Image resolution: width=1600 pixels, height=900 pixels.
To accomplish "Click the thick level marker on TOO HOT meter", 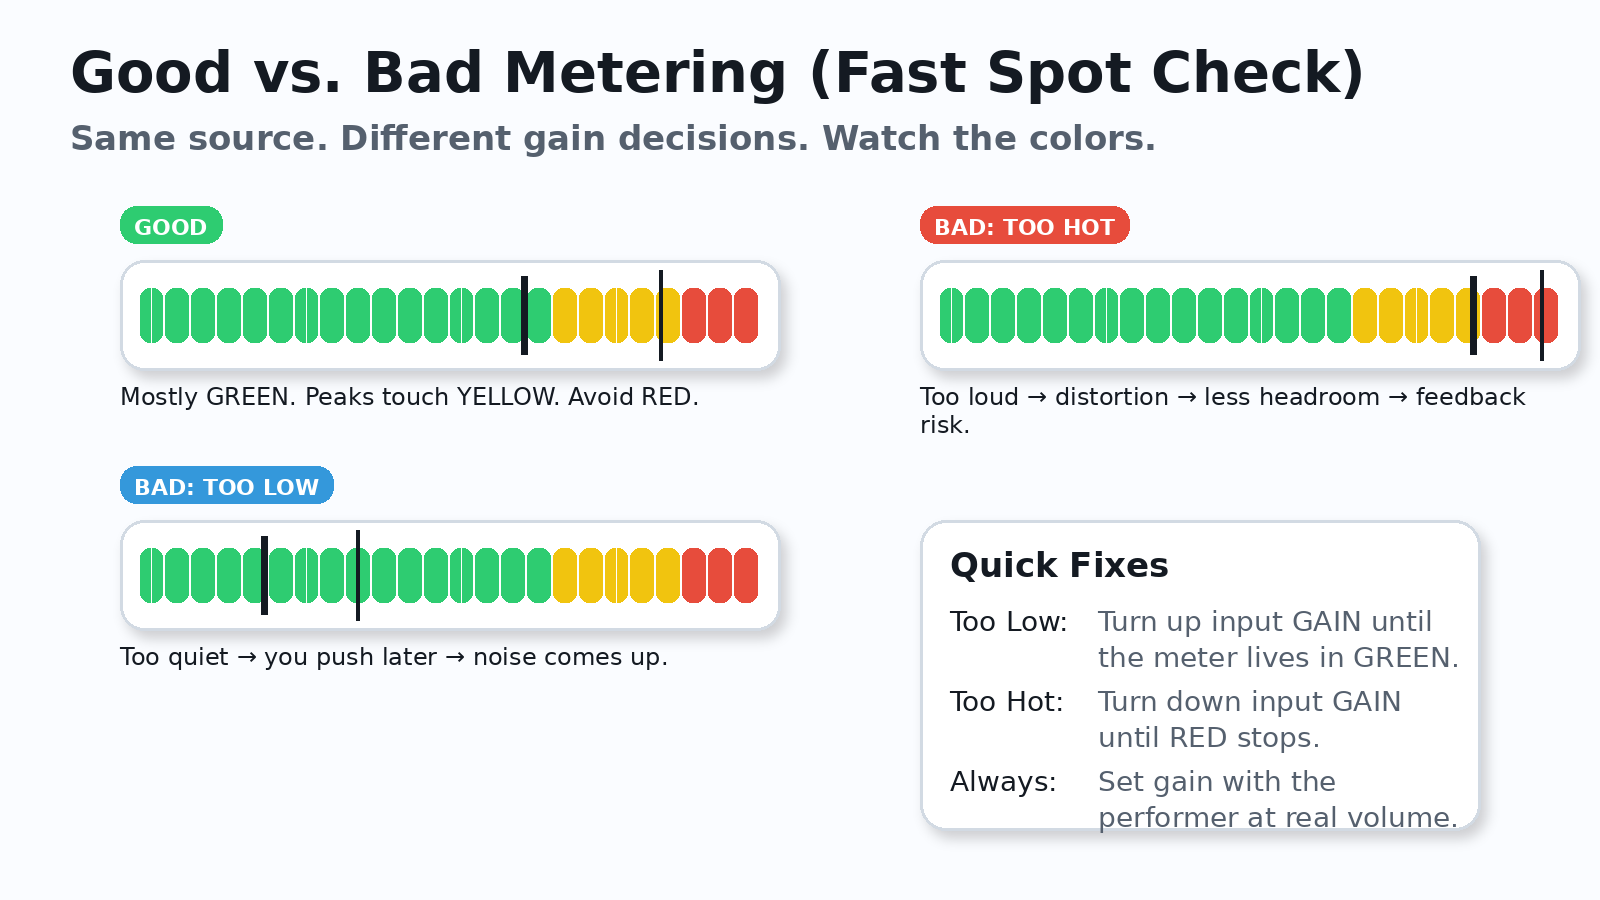I will [1473, 315].
